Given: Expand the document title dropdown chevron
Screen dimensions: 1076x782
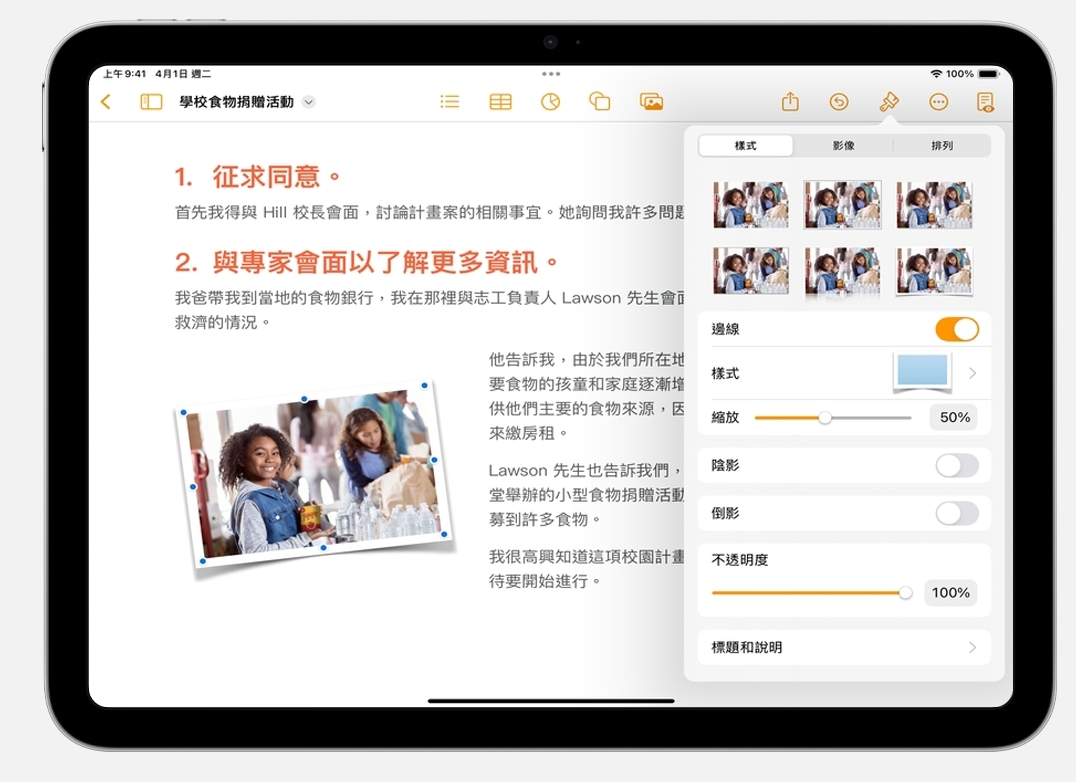Looking at the screenshot, I should 309,102.
